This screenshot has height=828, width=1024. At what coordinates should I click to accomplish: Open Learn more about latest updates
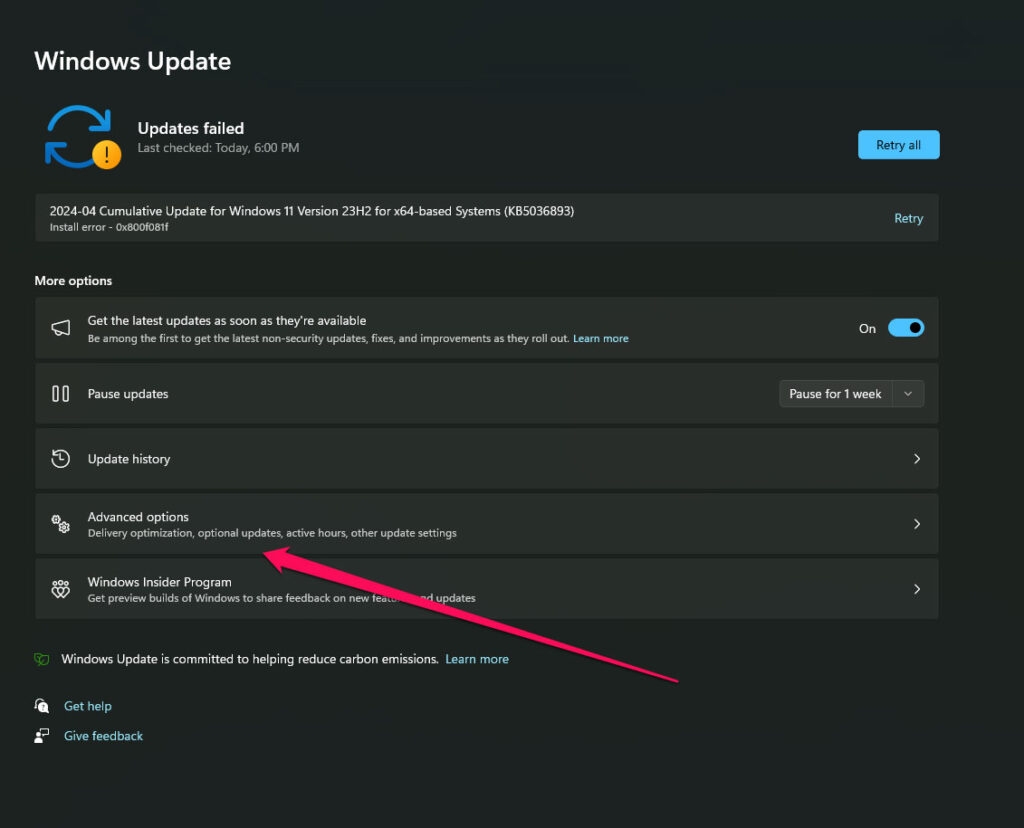pyautogui.click(x=601, y=338)
